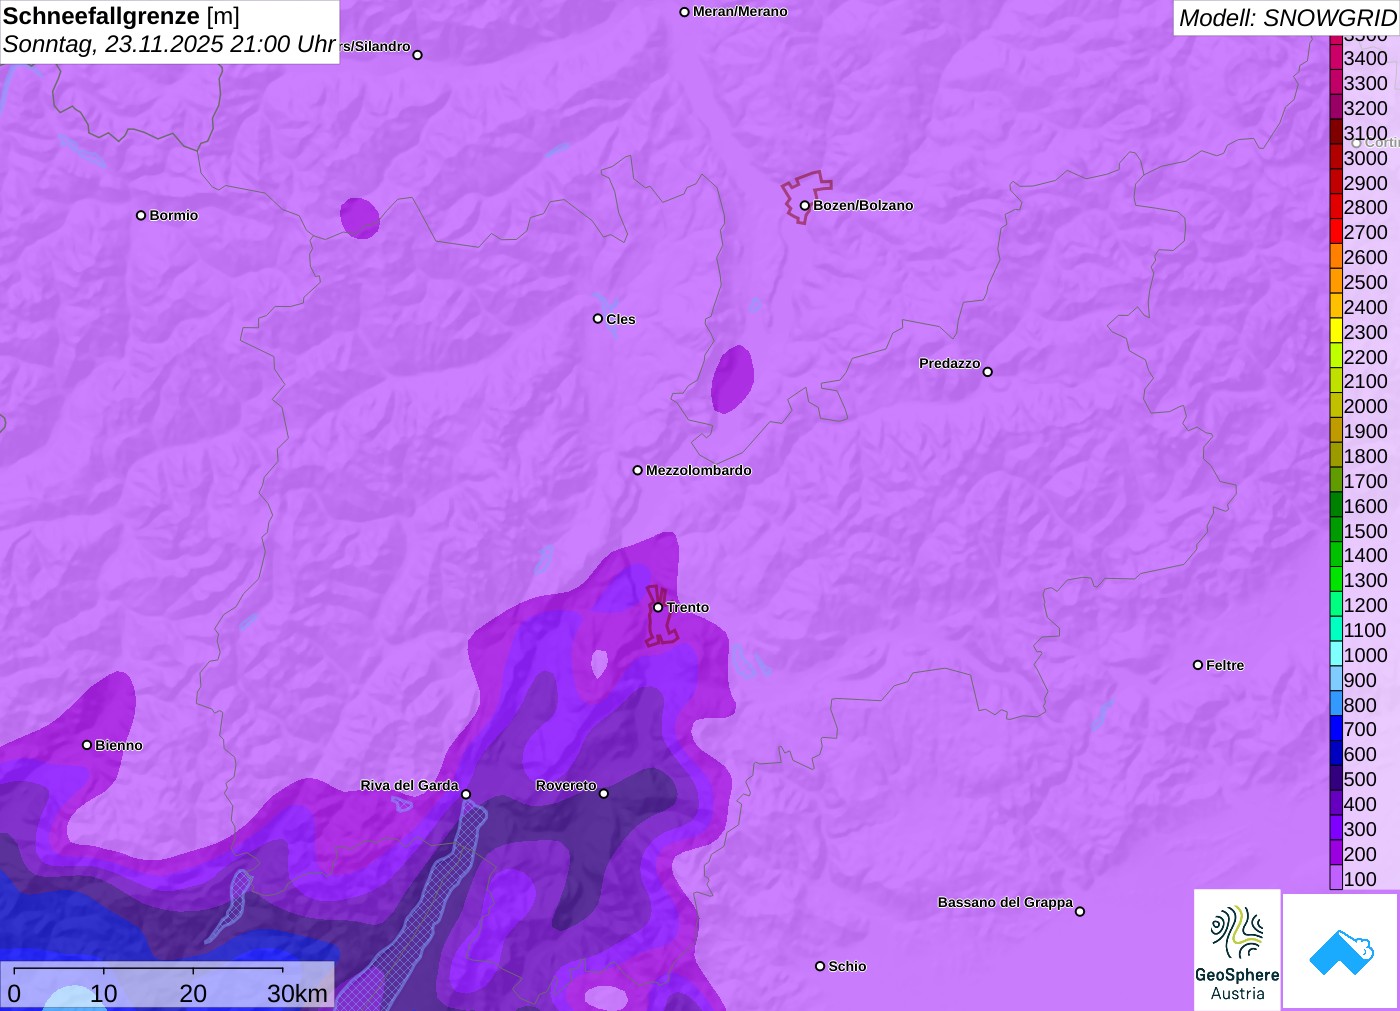
Task: Click the Bormio location marker
Action: pos(141,215)
